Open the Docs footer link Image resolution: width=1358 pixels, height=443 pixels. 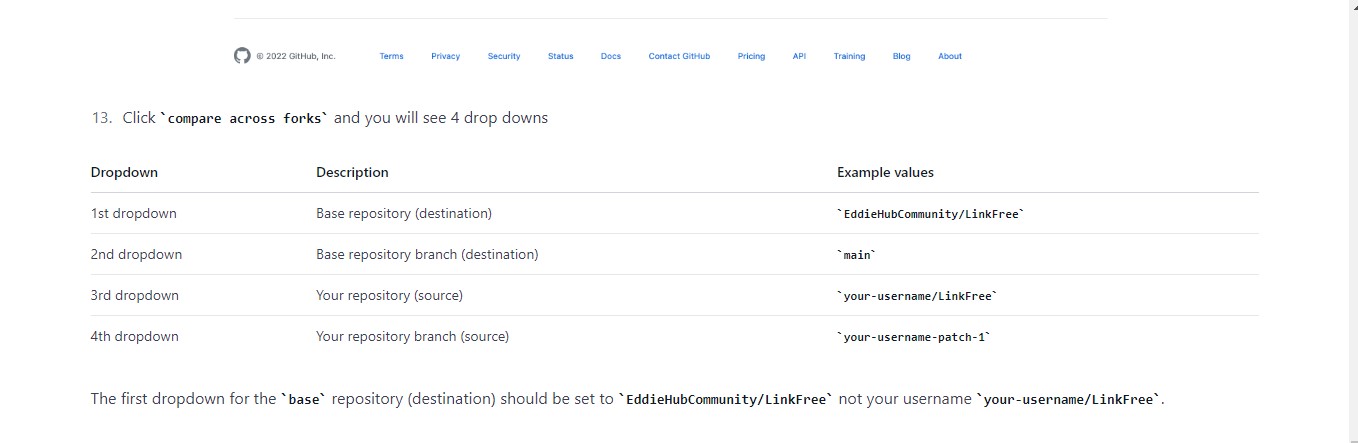pos(611,56)
